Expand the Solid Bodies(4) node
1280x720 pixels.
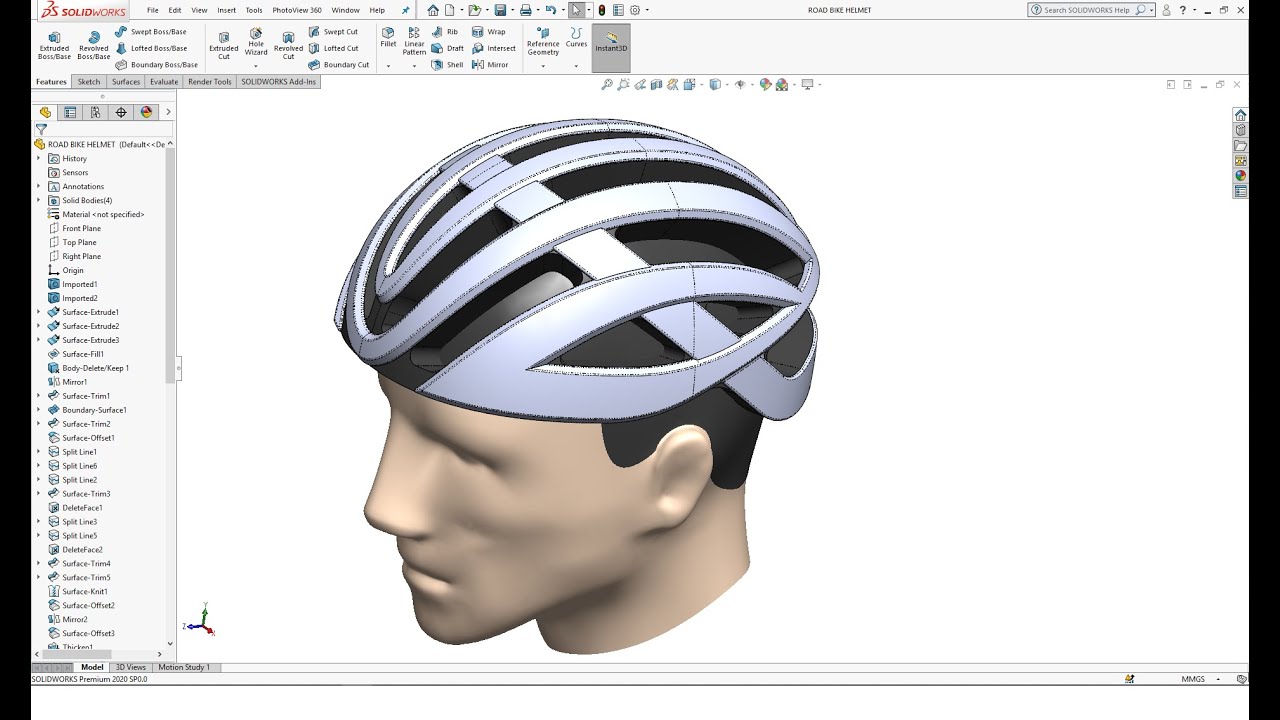pyautogui.click(x=39, y=200)
